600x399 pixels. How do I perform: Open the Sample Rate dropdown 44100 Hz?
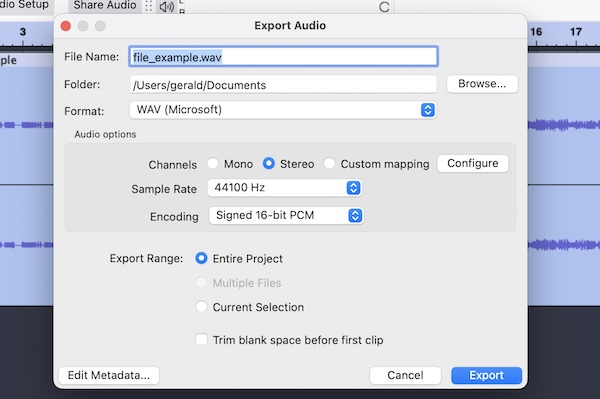coord(284,188)
